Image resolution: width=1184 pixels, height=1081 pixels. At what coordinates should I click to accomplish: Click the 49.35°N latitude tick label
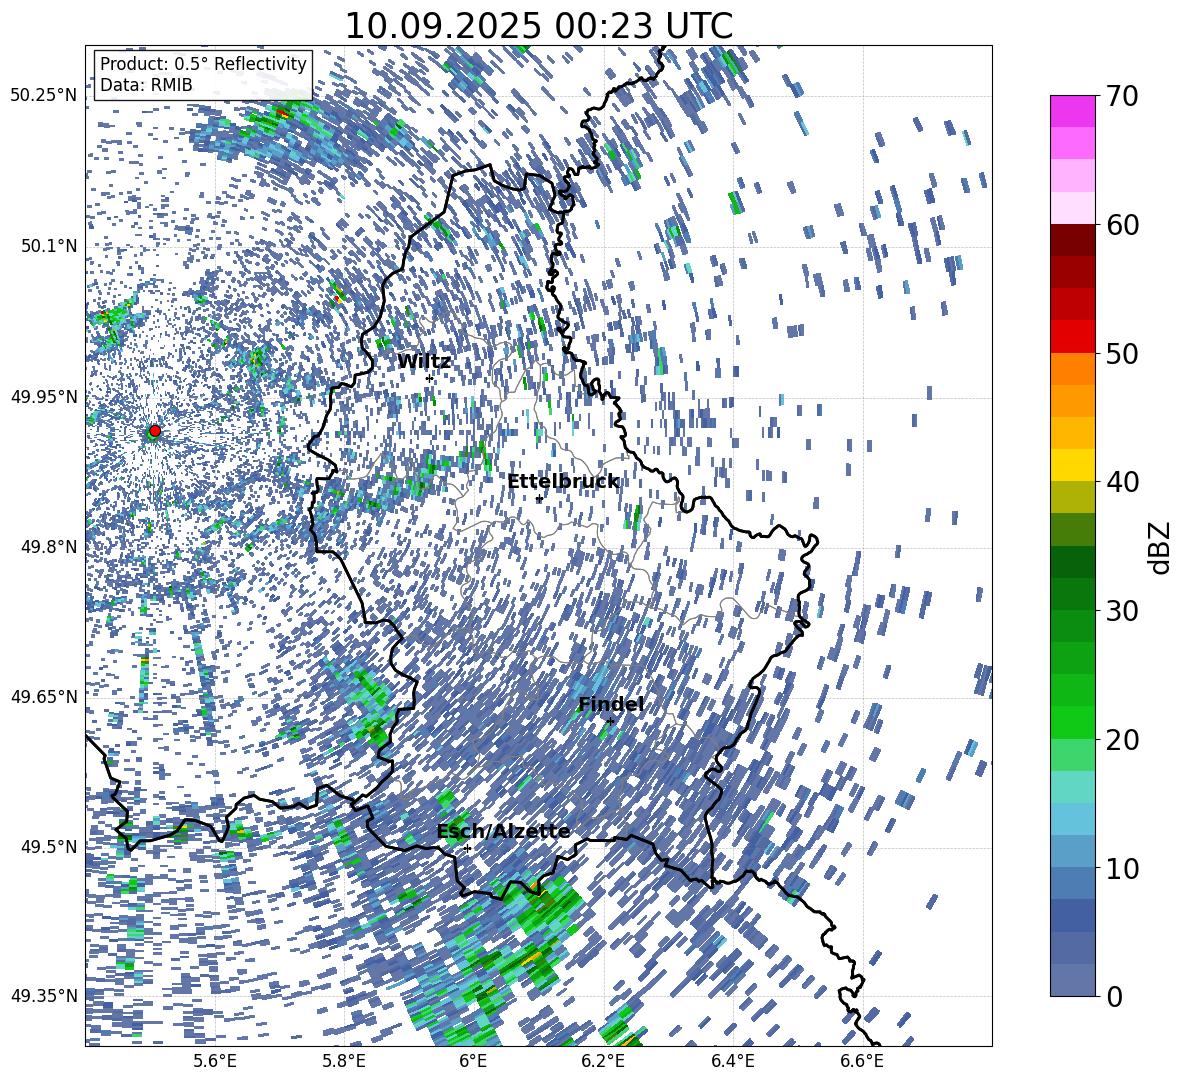(44, 996)
